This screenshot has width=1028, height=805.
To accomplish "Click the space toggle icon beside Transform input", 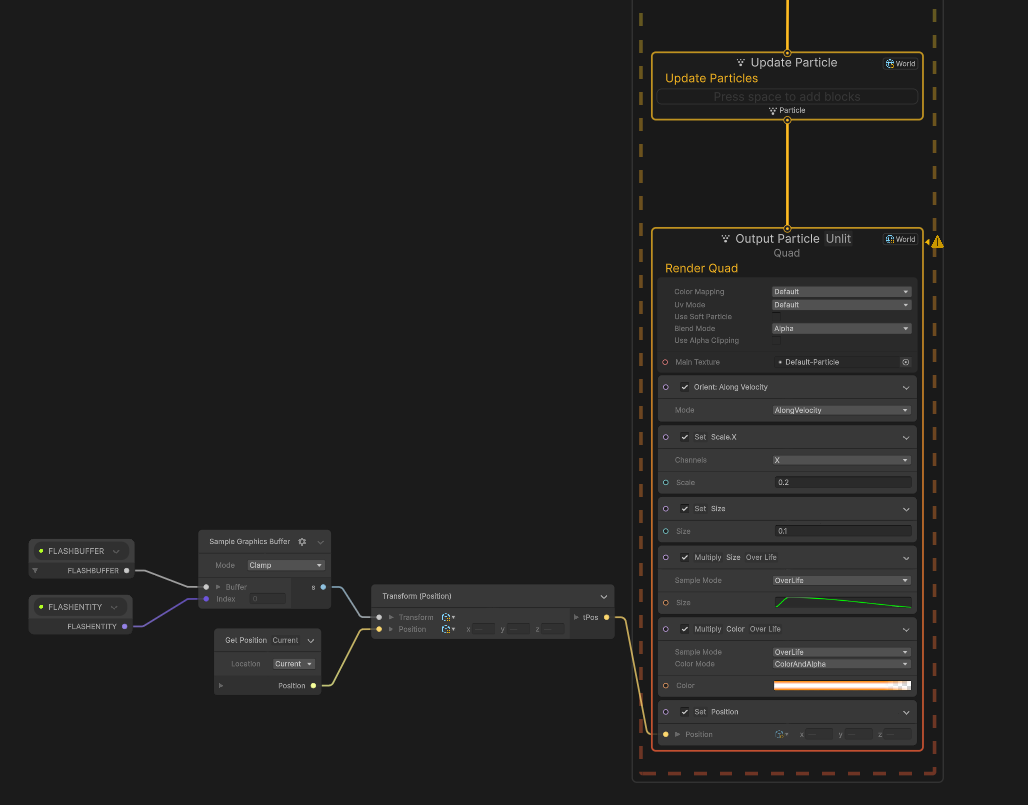I will 448,617.
